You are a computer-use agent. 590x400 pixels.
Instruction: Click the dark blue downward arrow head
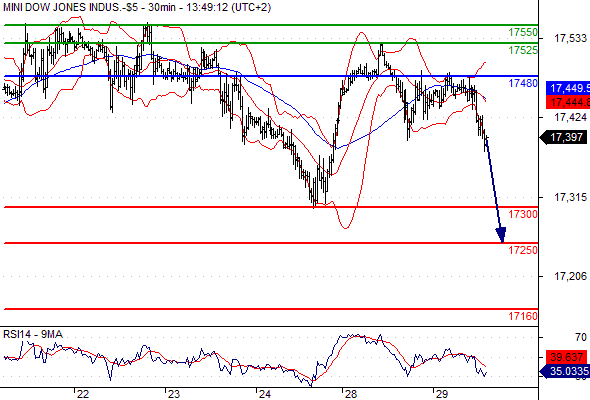coord(501,235)
